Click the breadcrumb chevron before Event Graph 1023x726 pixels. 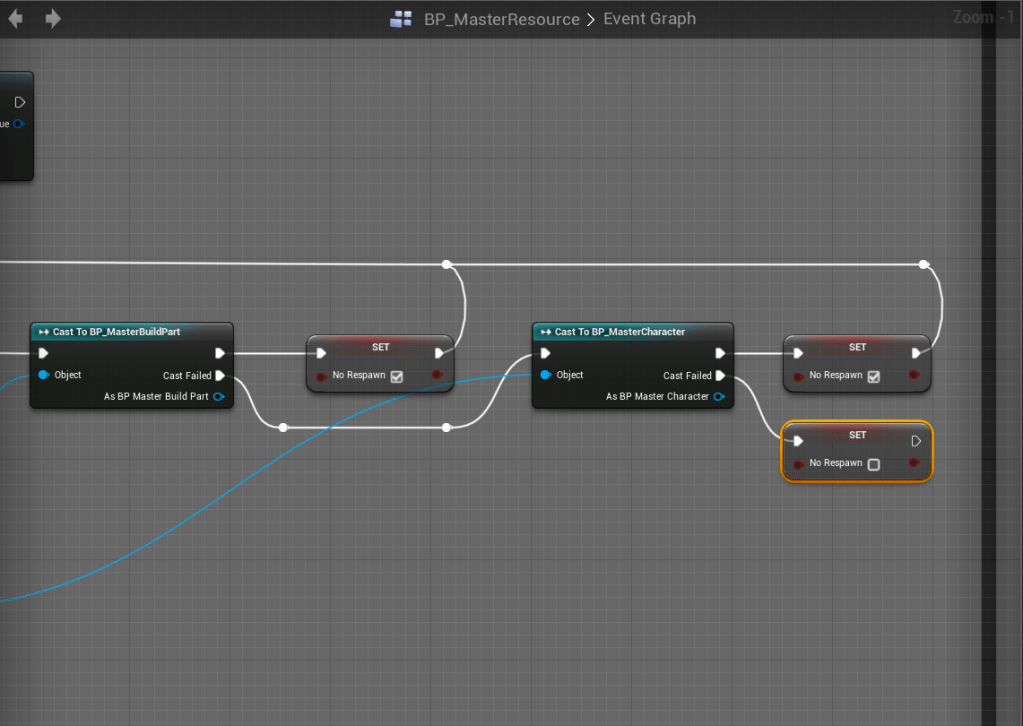[591, 19]
